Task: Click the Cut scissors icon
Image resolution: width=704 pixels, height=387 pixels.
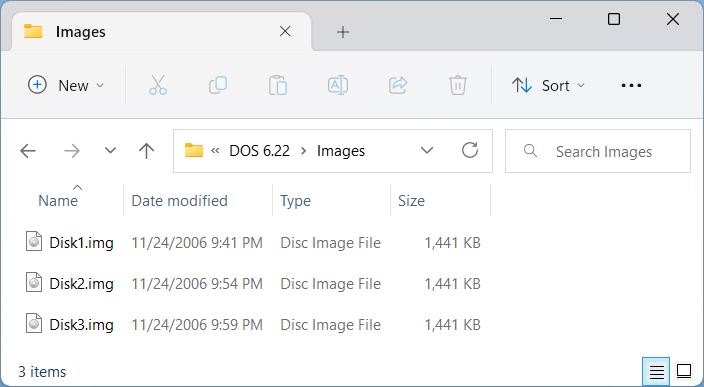Action: (x=158, y=85)
